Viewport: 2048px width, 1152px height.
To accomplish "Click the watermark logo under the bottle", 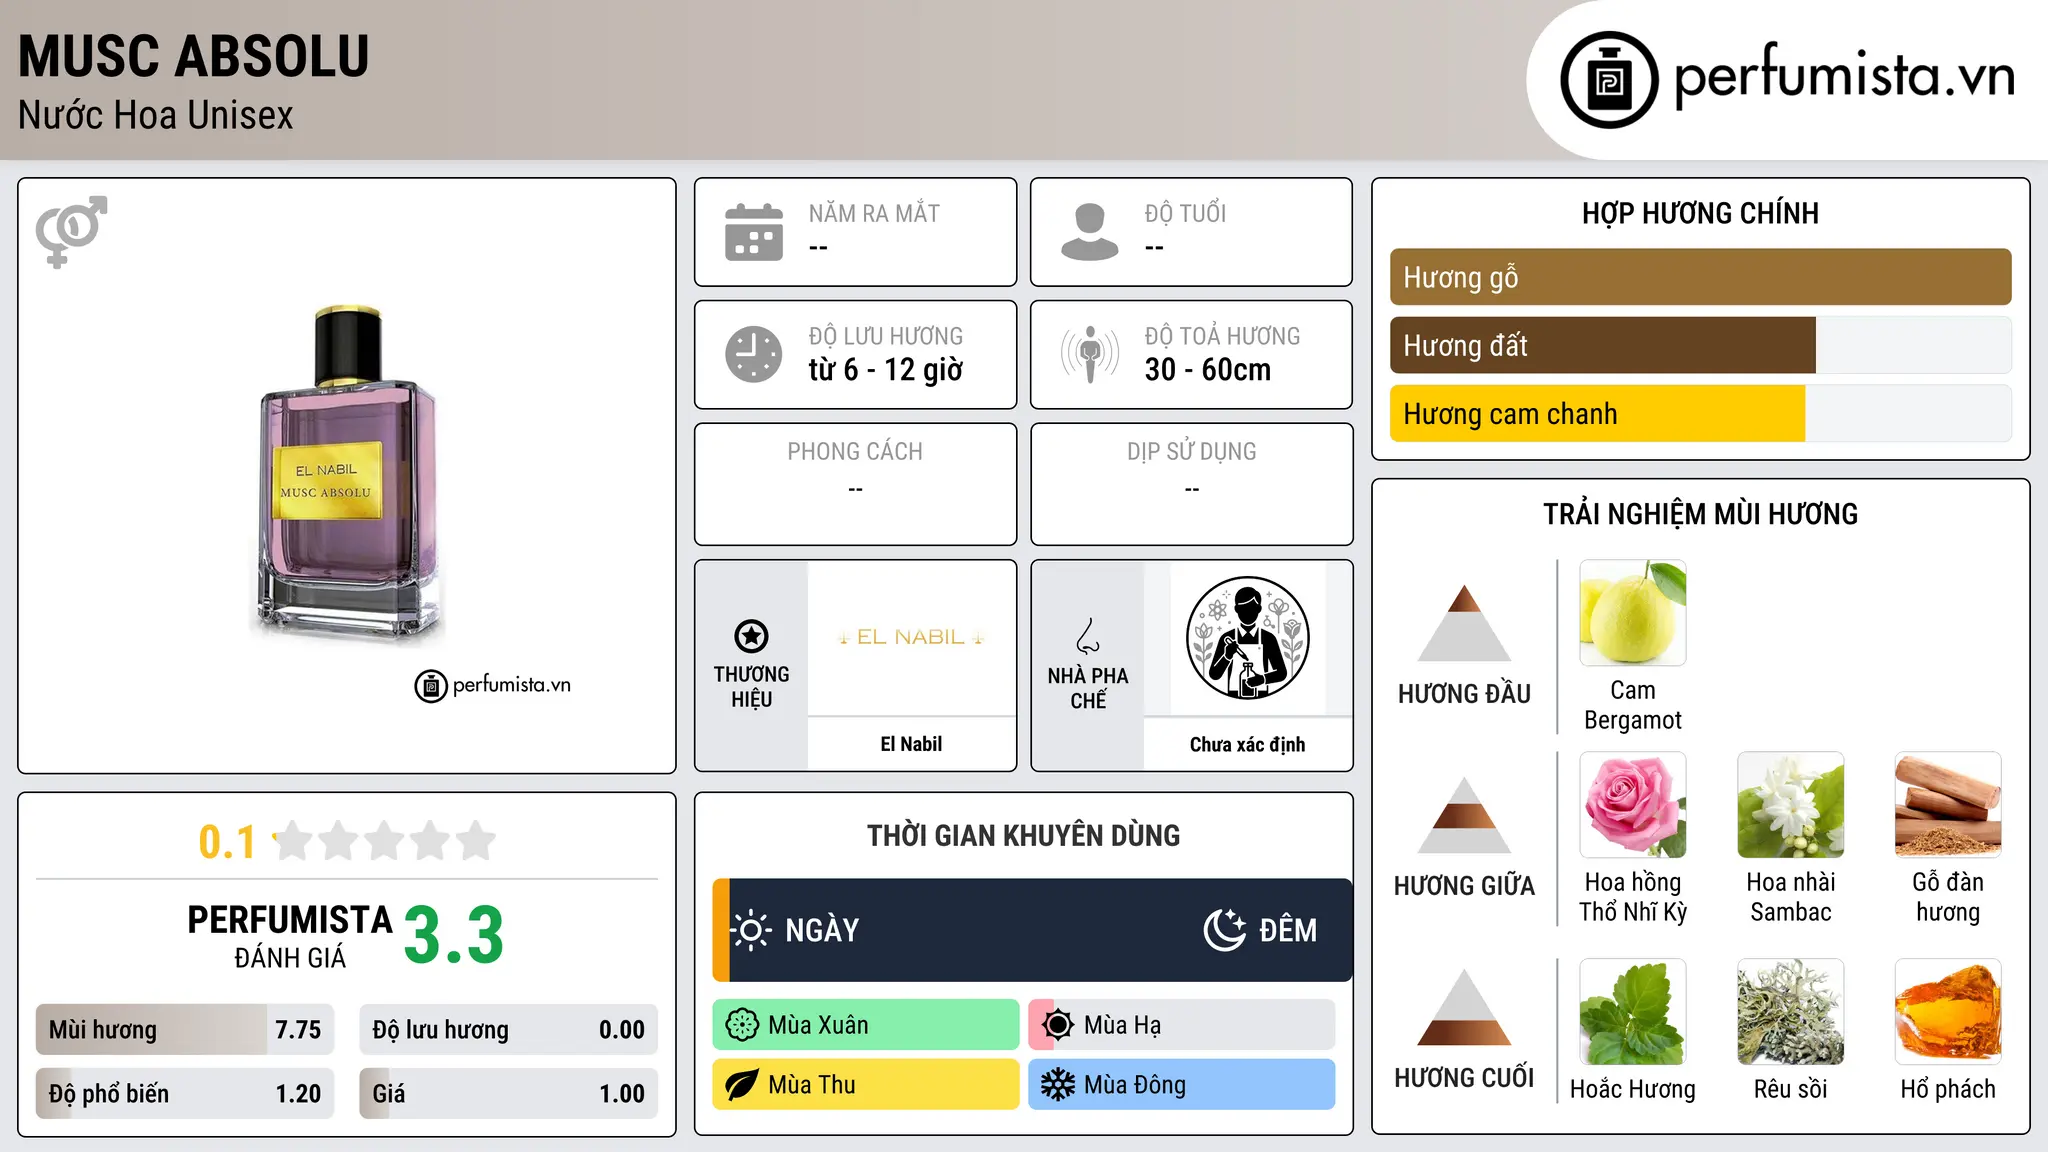I will pyautogui.click(x=492, y=686).
